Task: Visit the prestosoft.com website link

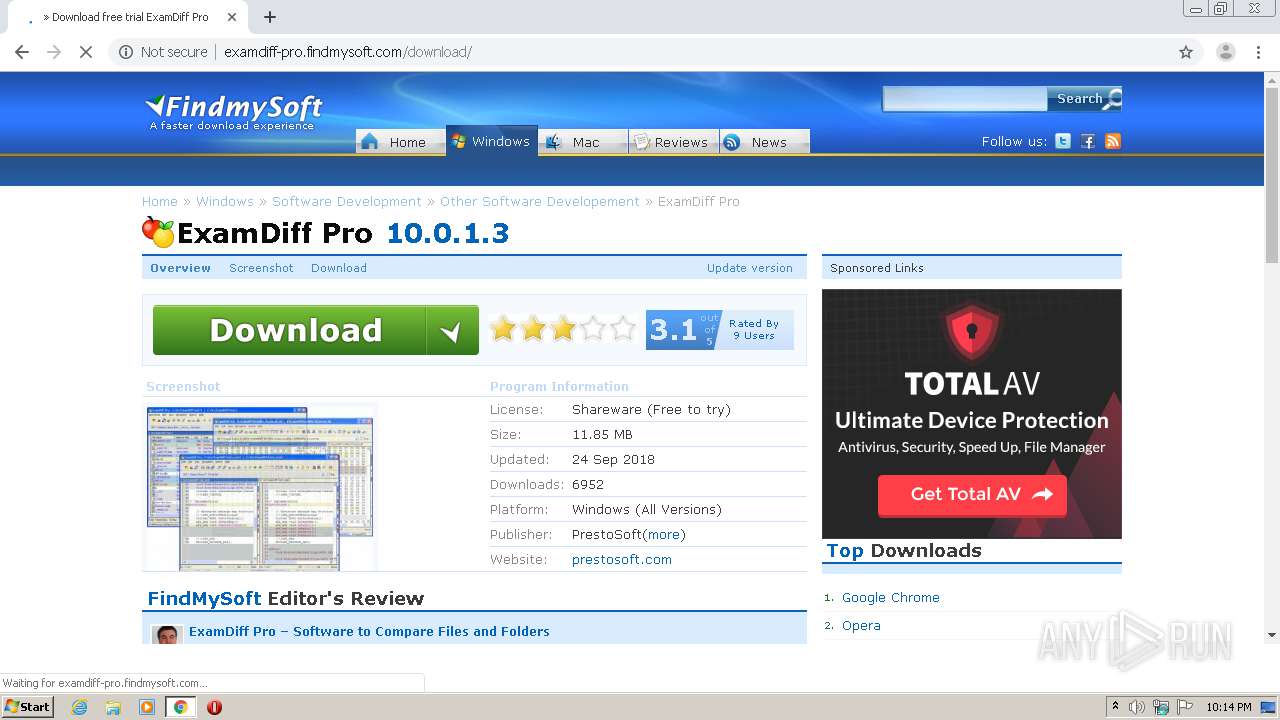Action: point(622,559)
